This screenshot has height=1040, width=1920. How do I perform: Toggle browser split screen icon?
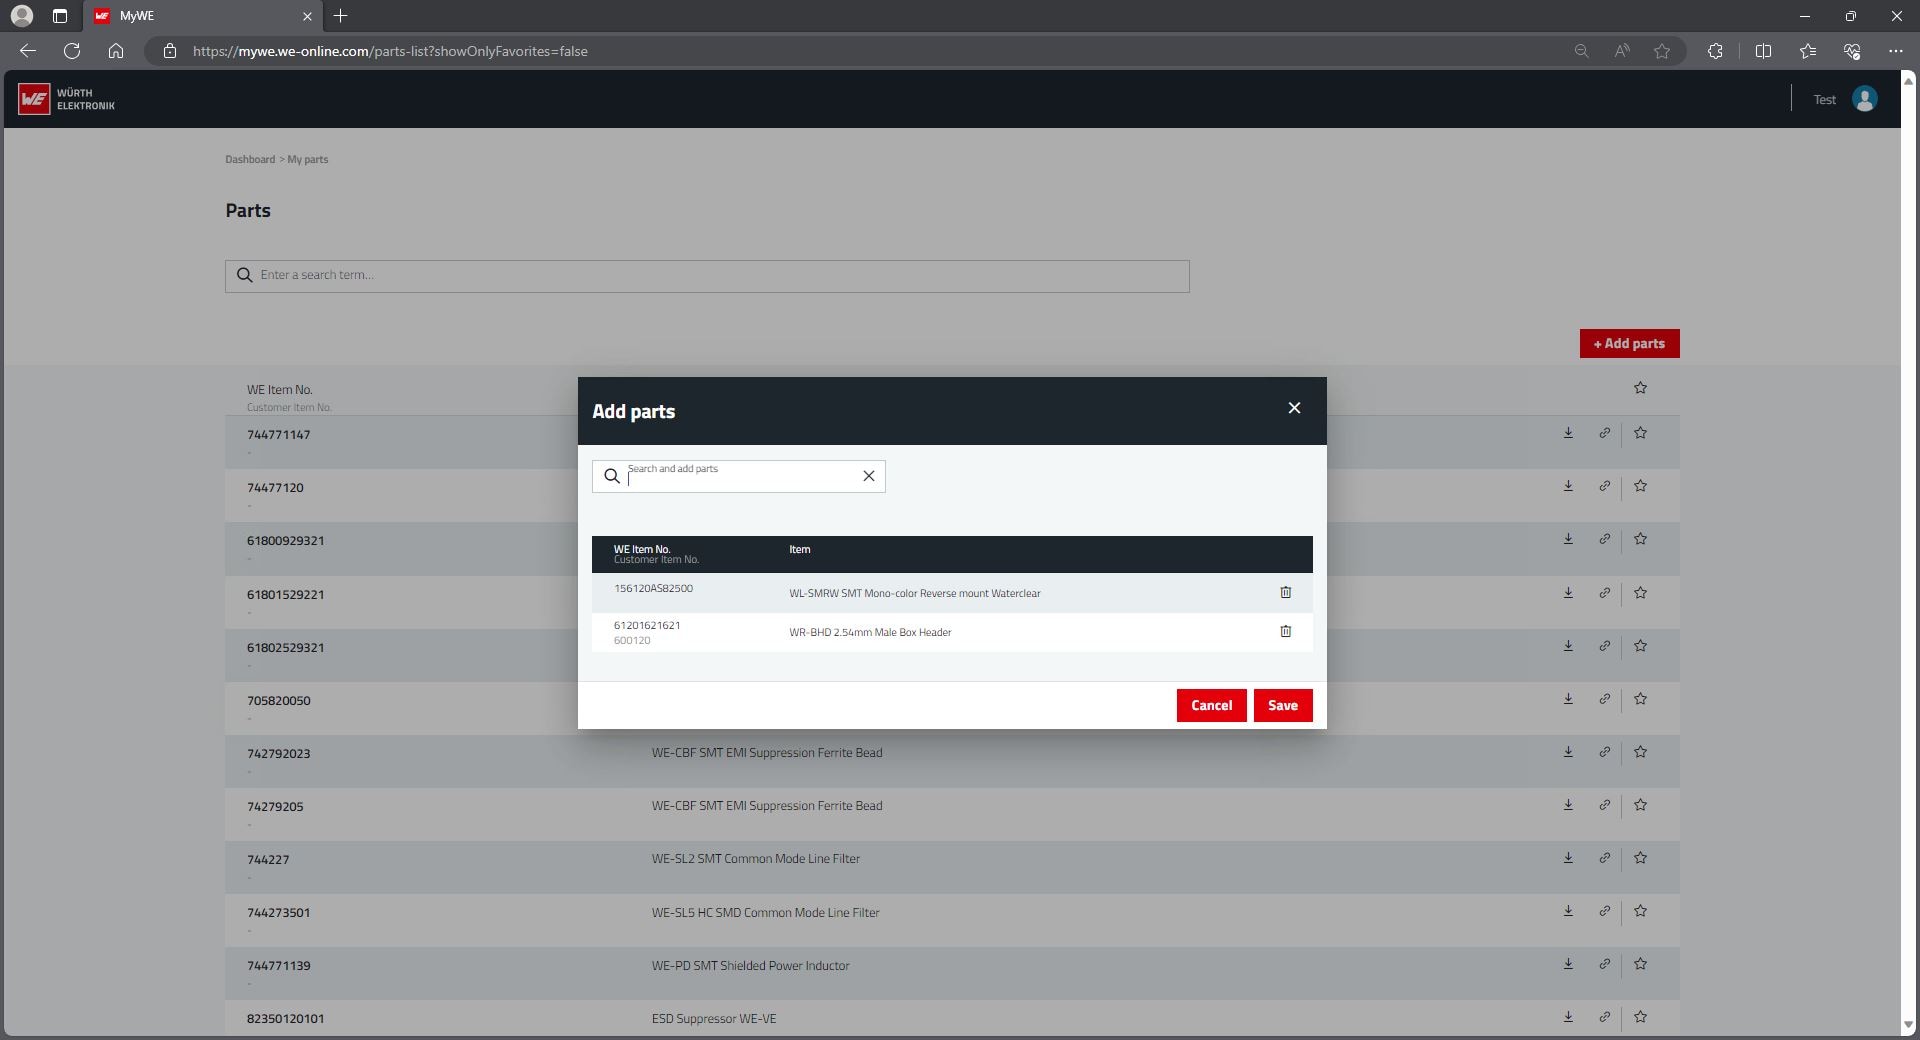(x=1763, y=51)
